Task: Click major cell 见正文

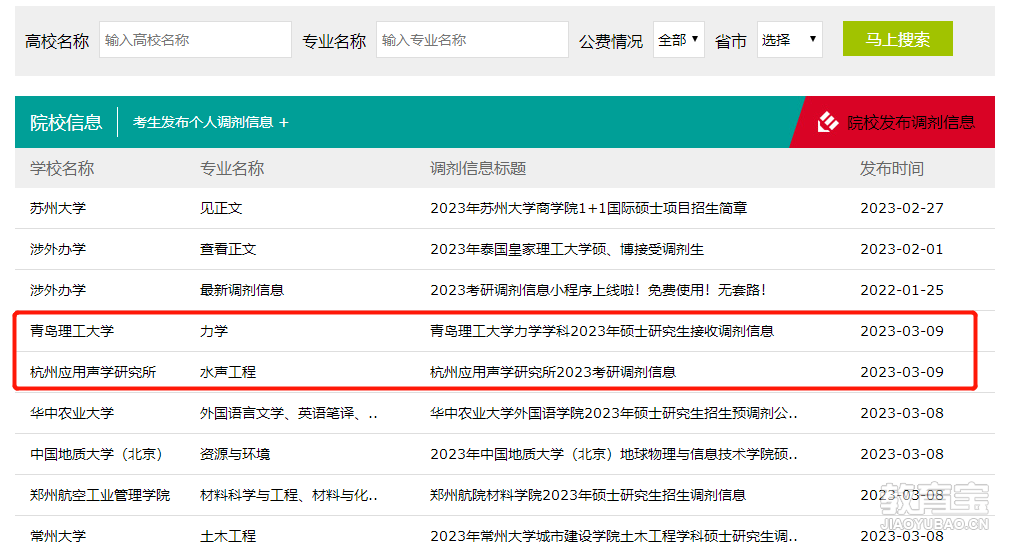Action: [221, 209]
